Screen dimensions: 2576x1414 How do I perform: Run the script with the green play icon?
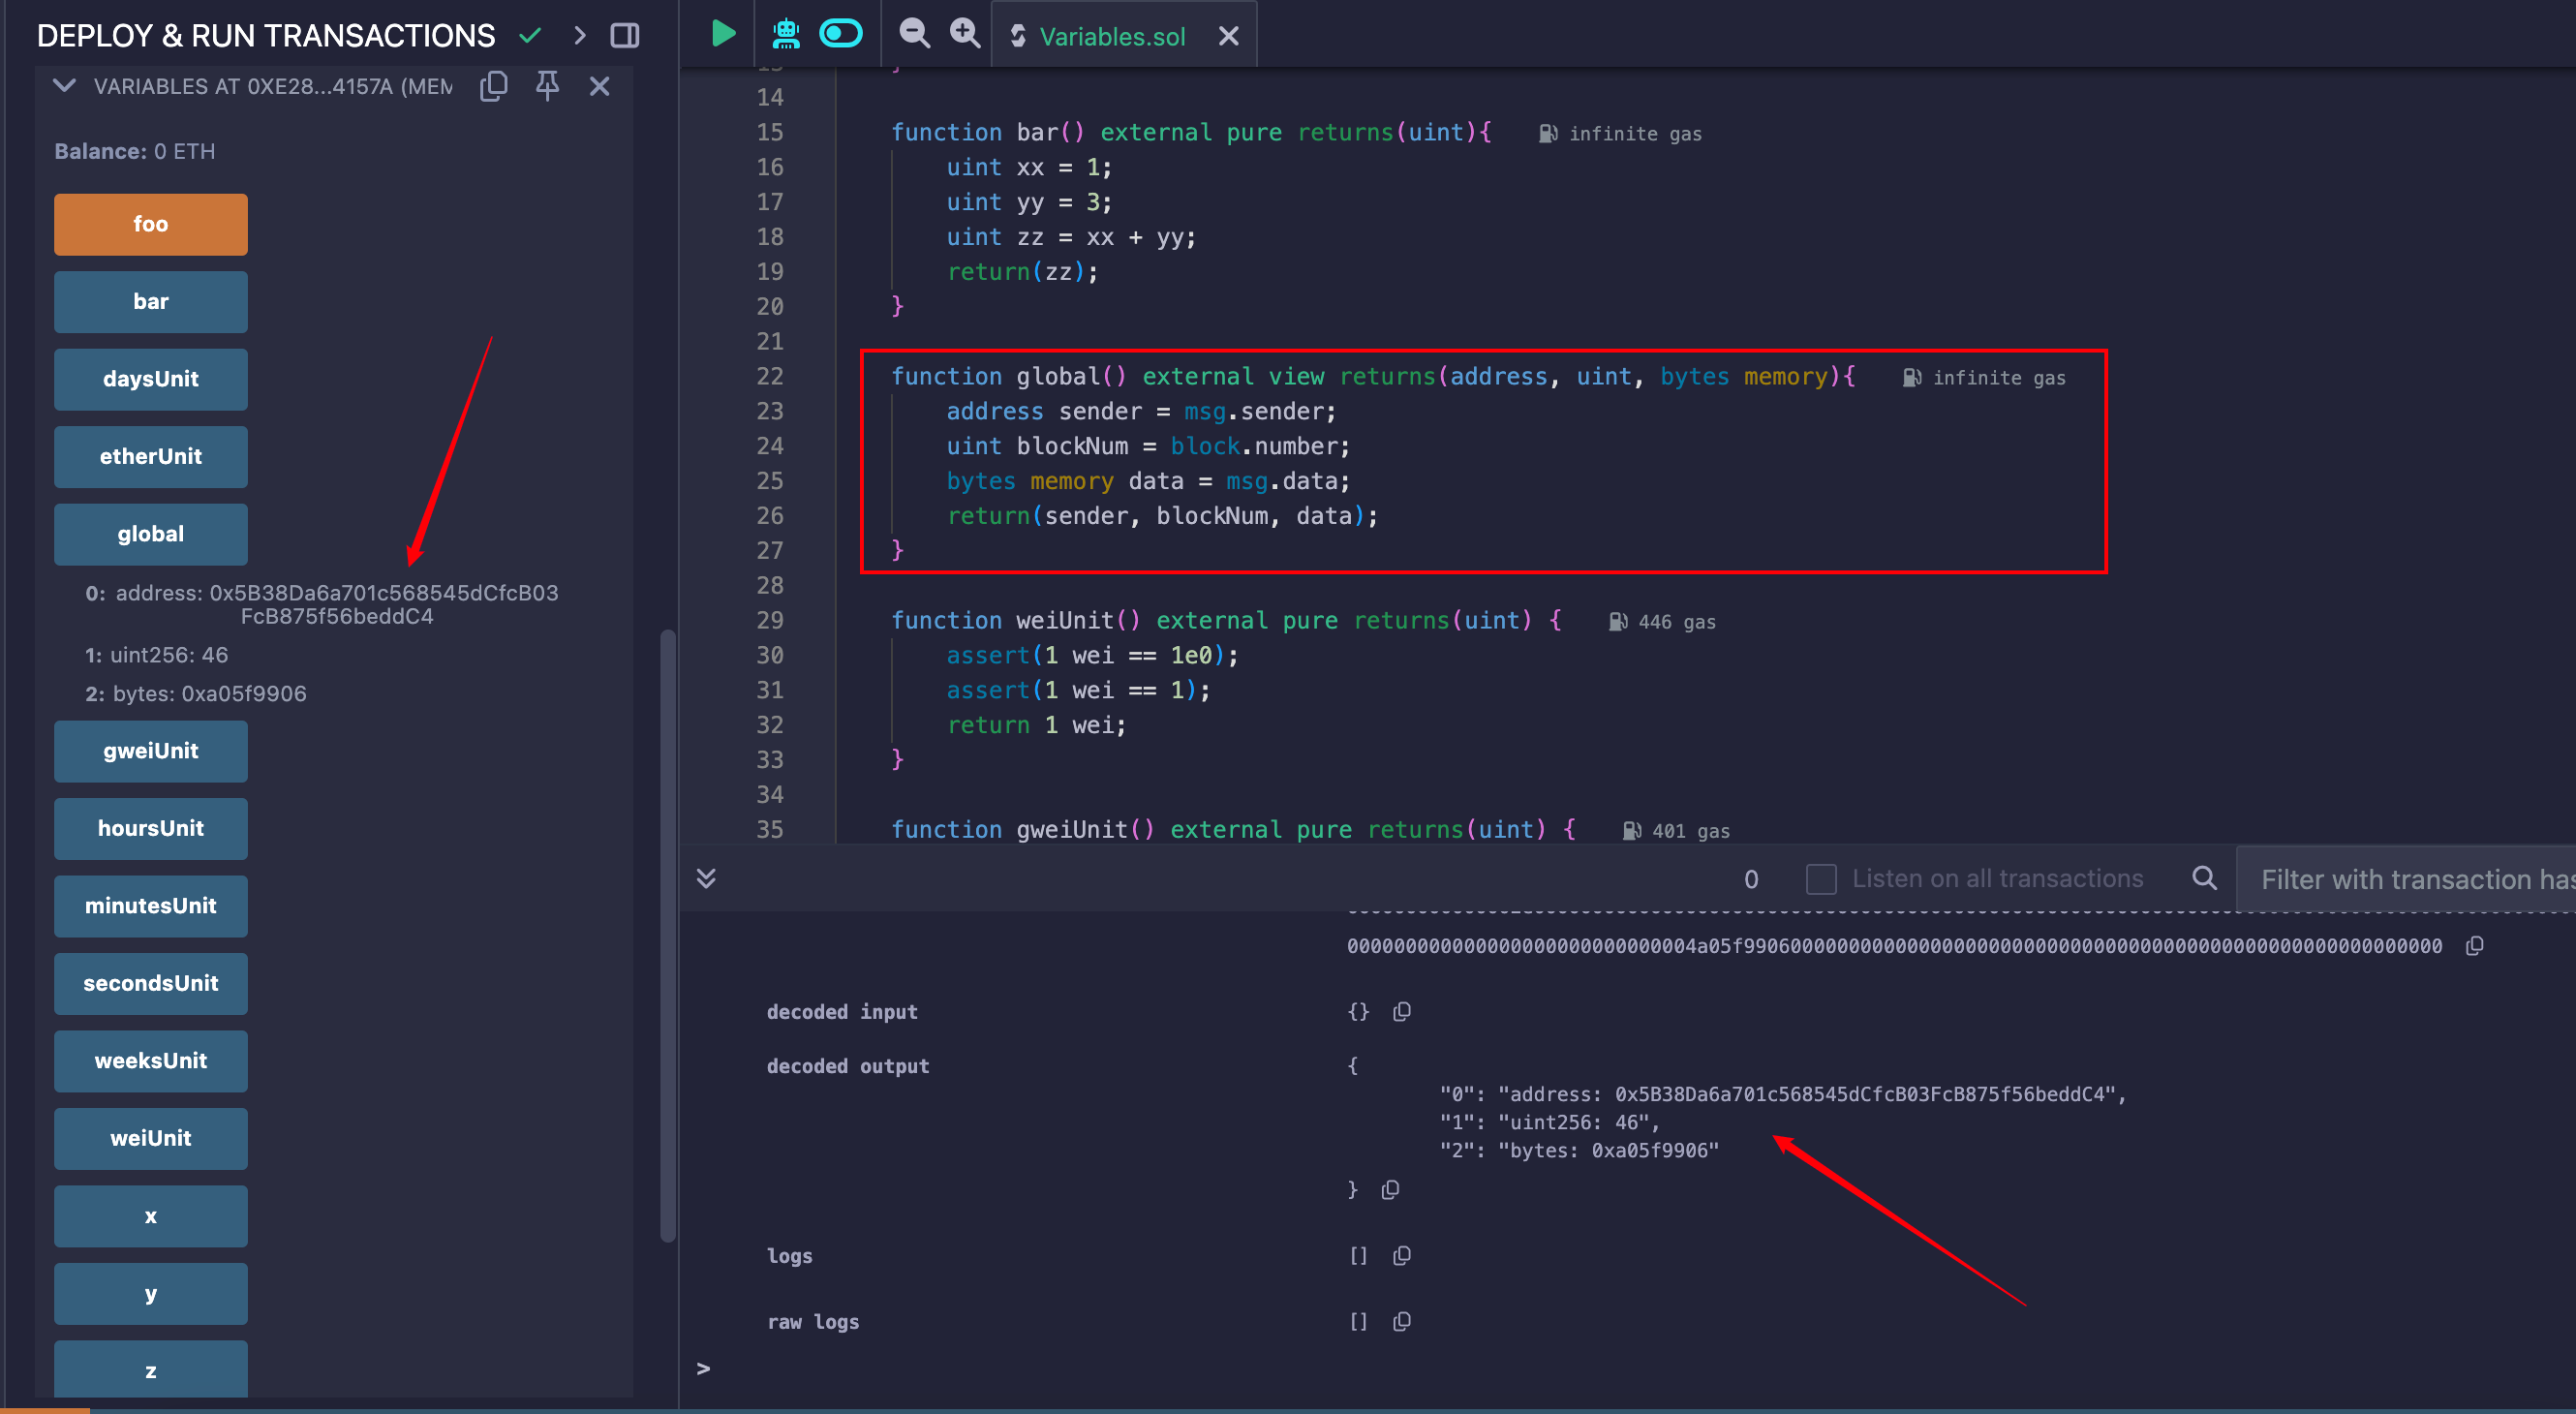[x=722, y=34]
